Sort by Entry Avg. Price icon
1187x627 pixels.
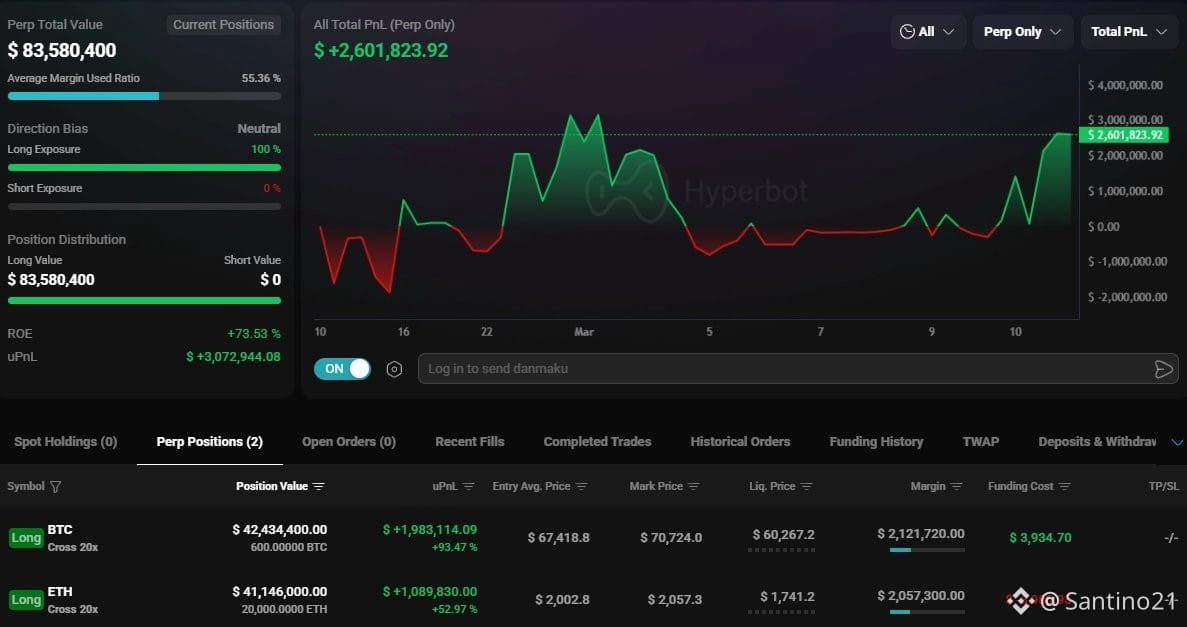tap(581, 486)
